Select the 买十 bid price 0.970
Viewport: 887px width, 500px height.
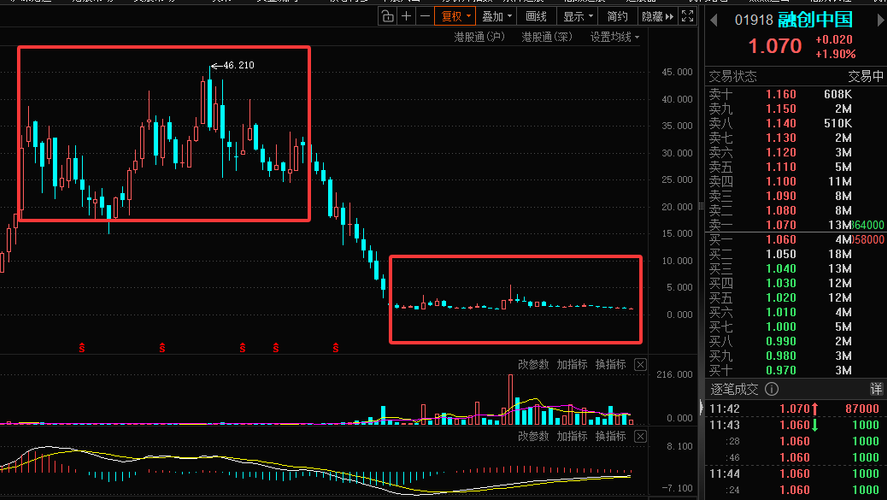click(x=781, y=370)
